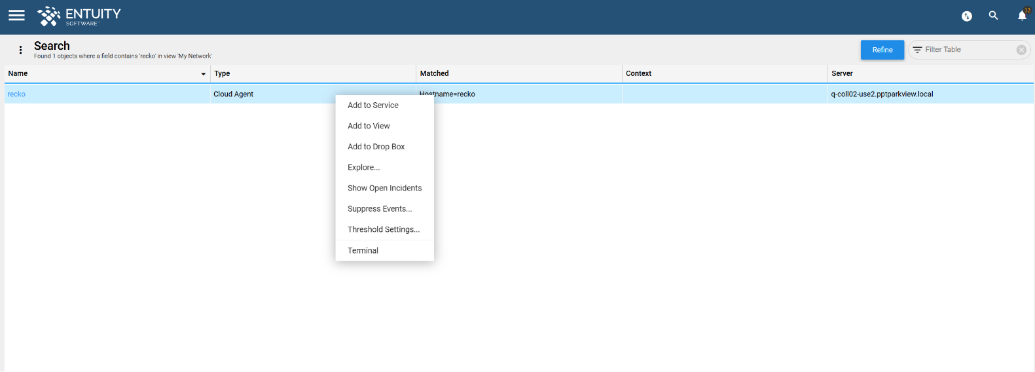Choose Threshold Settings... menu entry
Image resolution: width=1035 pixels, height=372 pixels.
[x=385, y=230]
